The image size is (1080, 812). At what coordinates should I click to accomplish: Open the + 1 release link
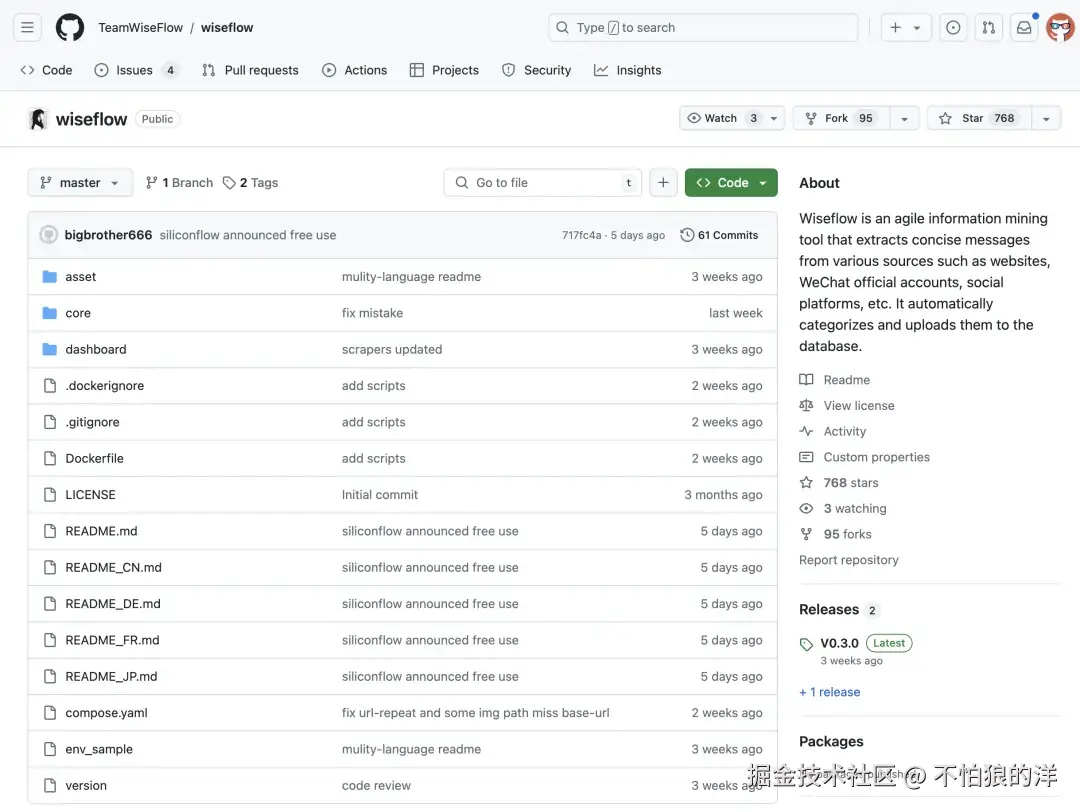(829, 692)
